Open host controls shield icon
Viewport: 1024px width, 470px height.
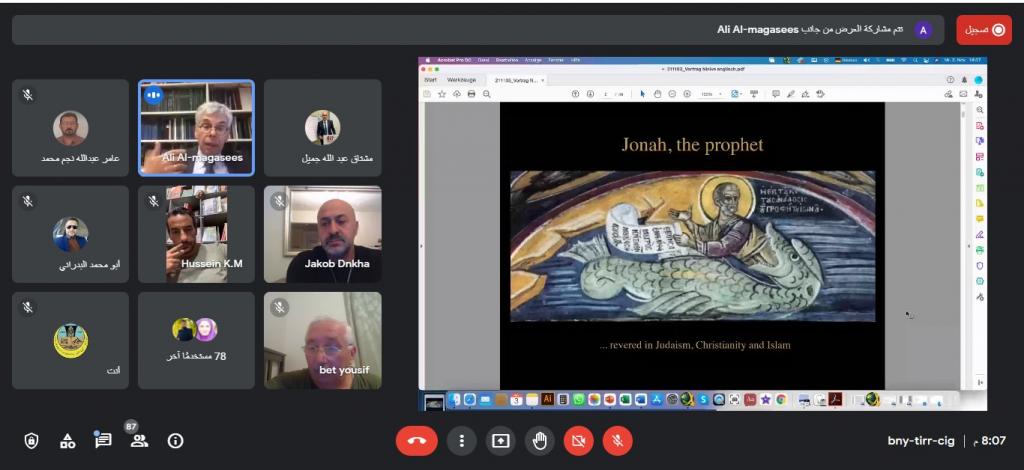tap(31, 440)
